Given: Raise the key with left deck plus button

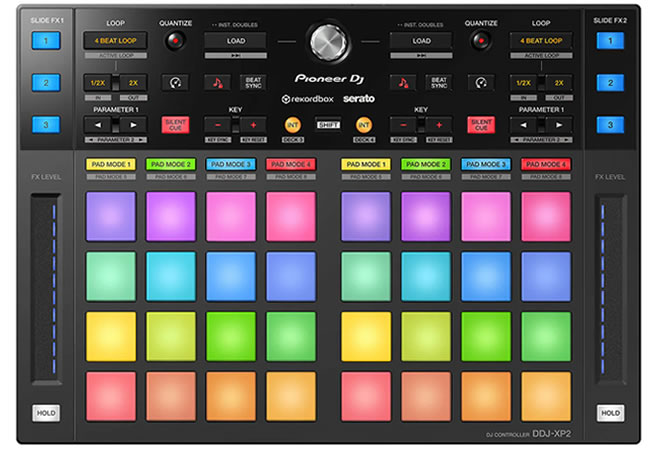Looking at the screenshot, I should [x=253, y=125].
